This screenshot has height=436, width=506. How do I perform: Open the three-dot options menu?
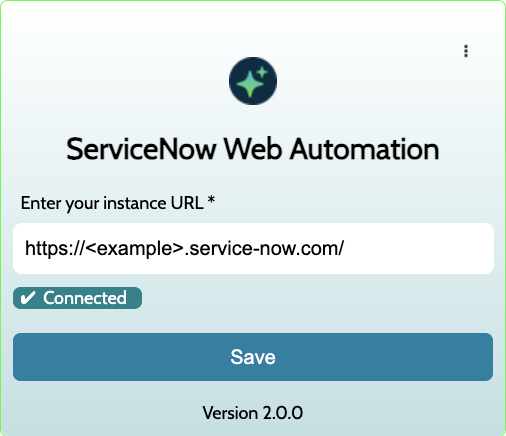click(466, 51)
